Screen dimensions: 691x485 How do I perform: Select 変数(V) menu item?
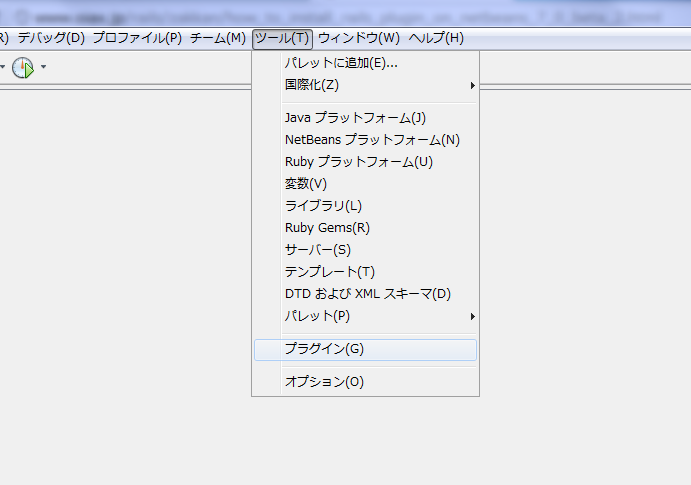(x=365, y=184)
